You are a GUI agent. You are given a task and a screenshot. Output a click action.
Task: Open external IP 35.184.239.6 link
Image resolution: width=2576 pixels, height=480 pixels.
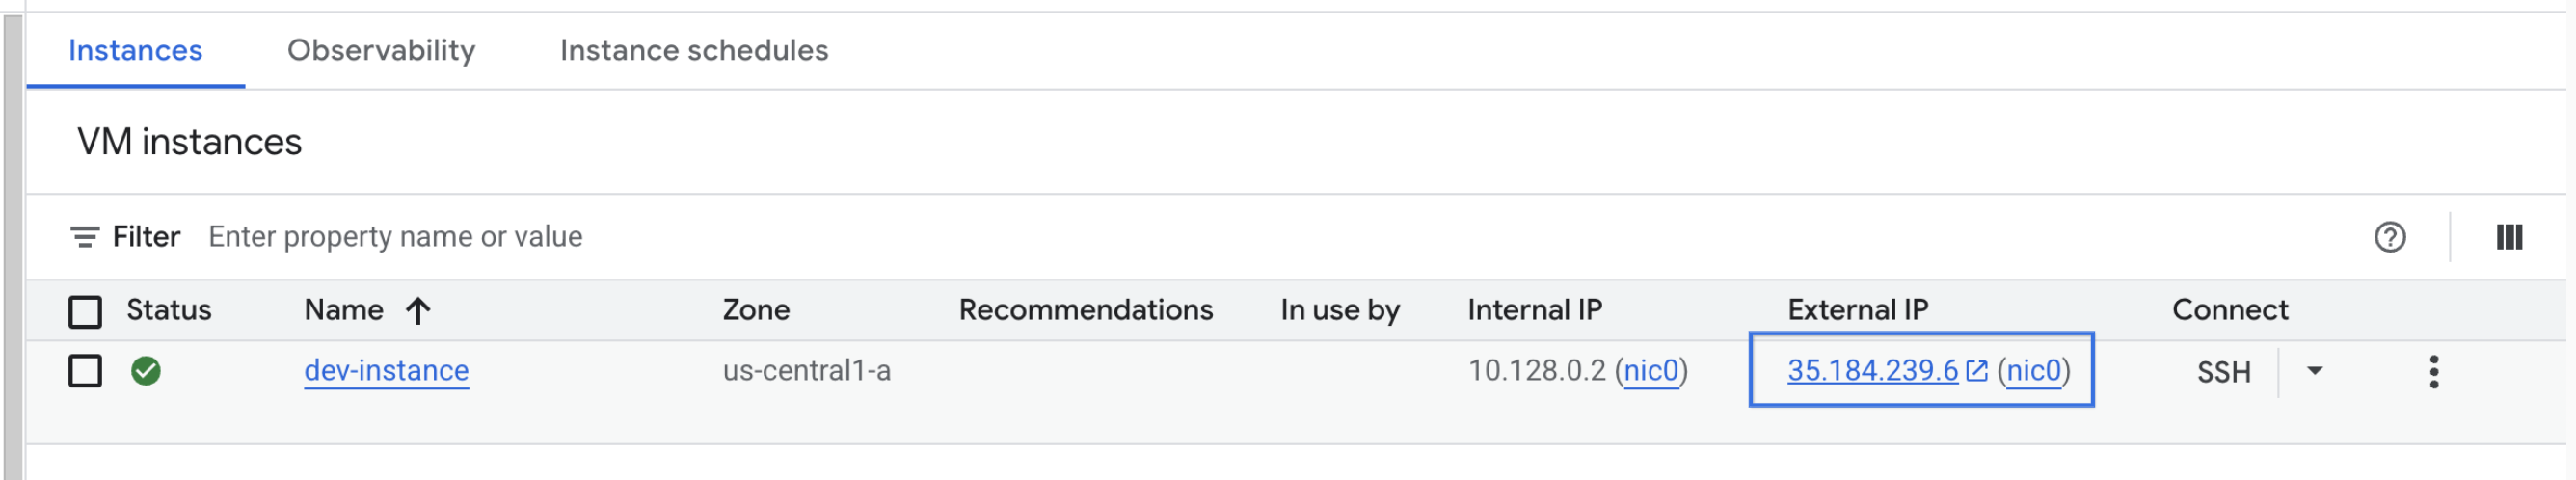(x=1872, y=371)
